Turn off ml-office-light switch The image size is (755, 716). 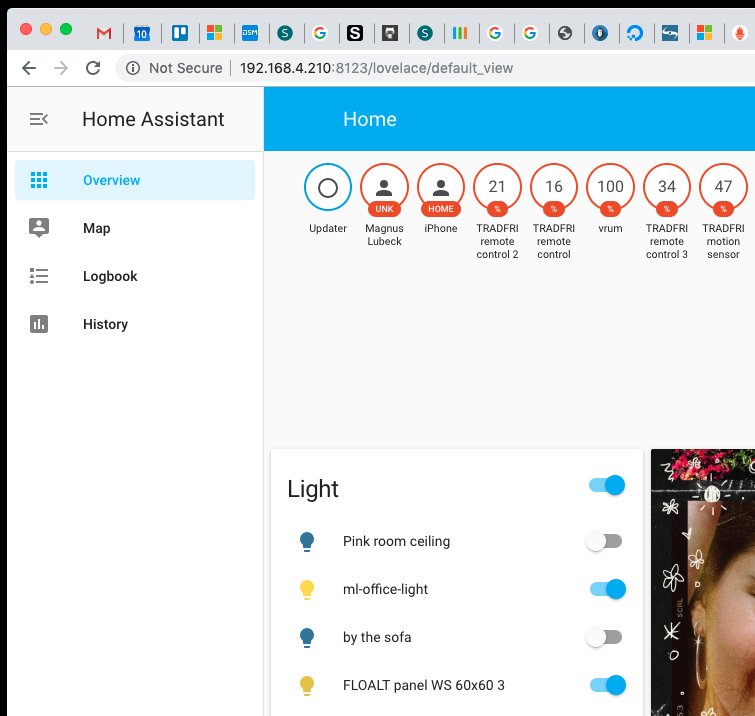[606, 589]
